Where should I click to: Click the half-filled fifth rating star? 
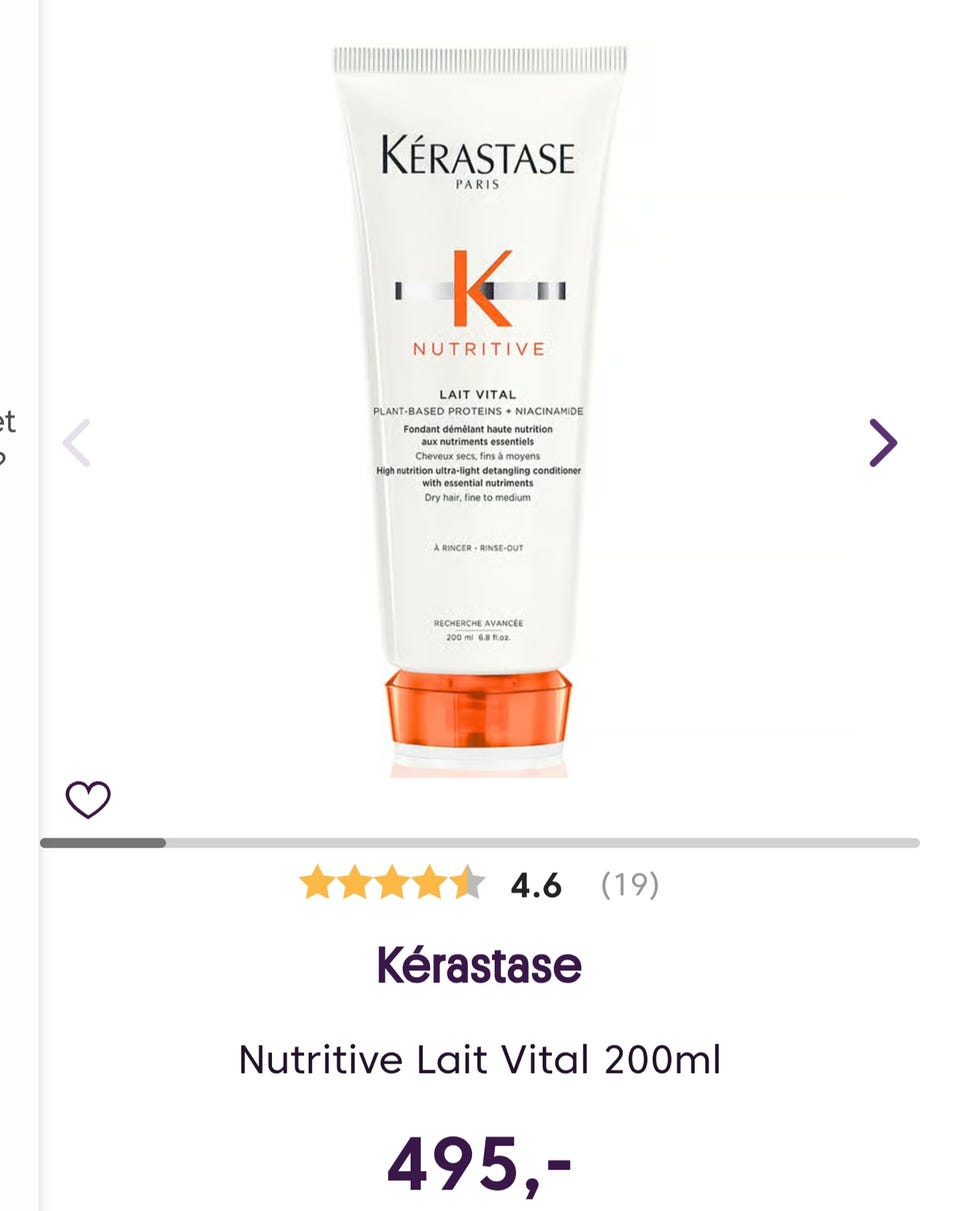(x=468, y=883)
